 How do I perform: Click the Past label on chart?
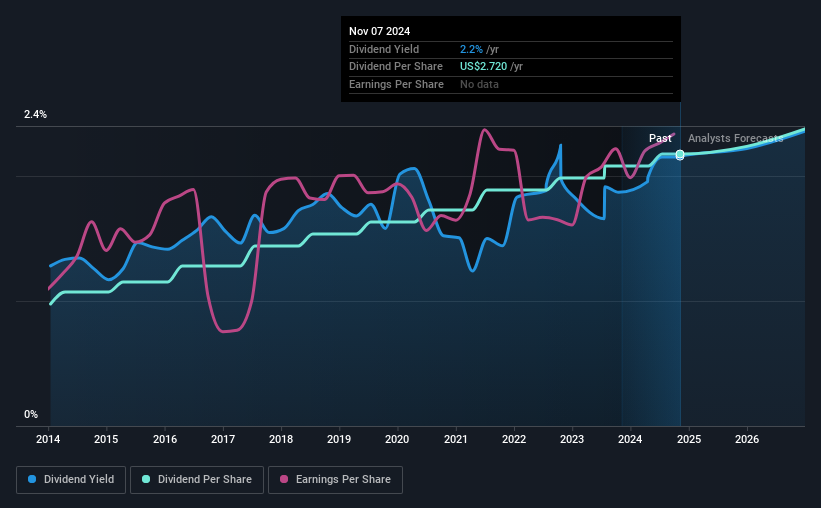coord(660,138)
